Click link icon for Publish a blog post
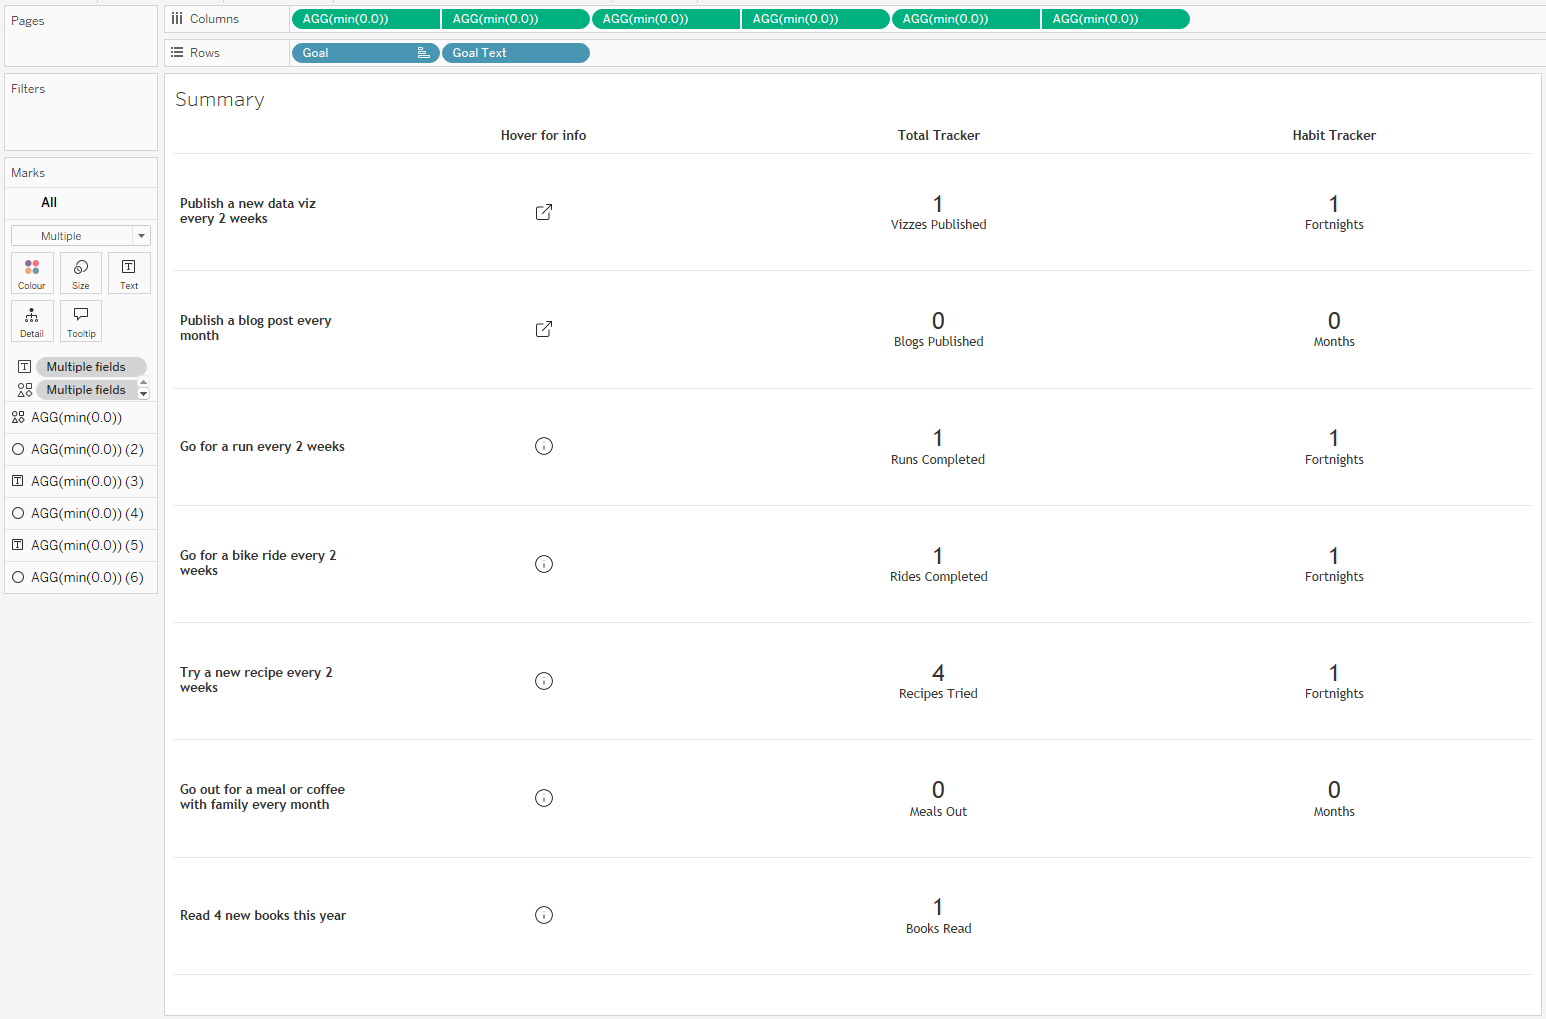Image resolution: width=1546 pixels, height=1019 pixels. (544, 329)
